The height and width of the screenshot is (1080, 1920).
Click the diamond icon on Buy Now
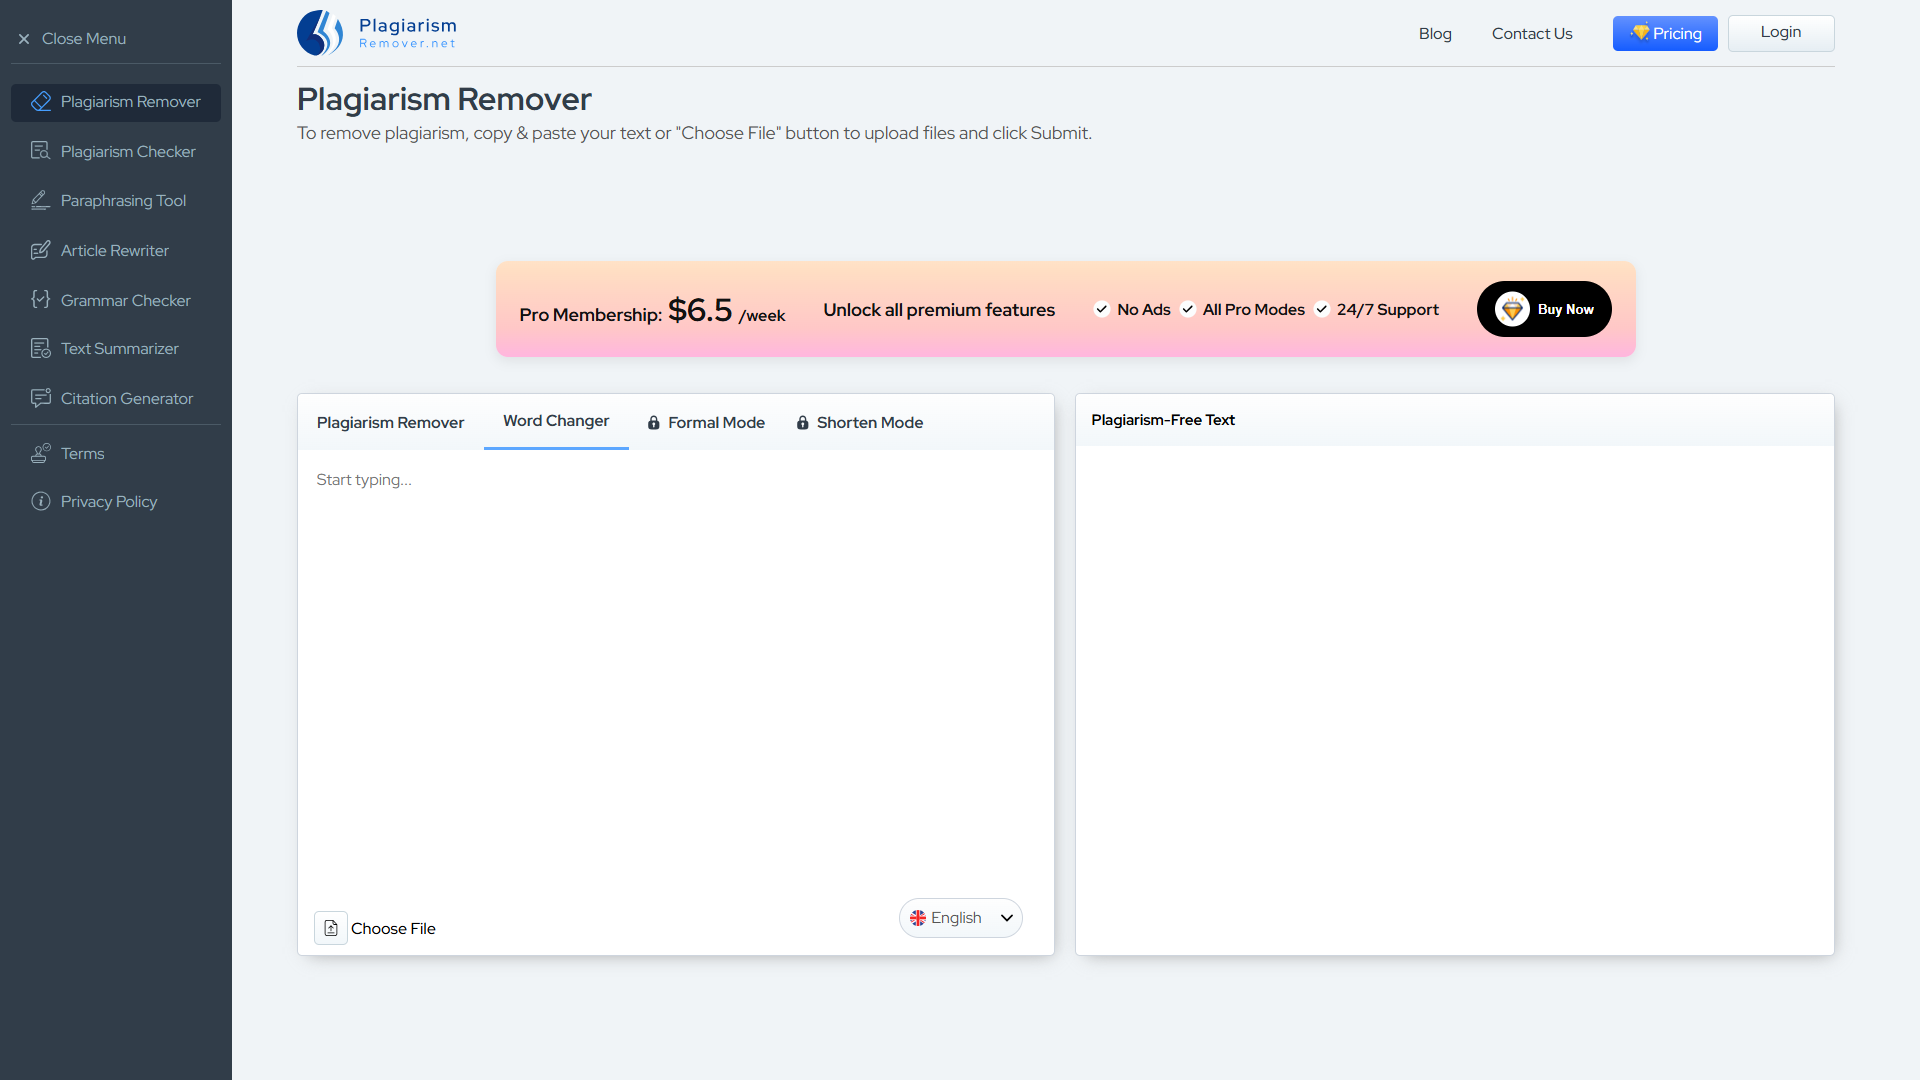1512,309
